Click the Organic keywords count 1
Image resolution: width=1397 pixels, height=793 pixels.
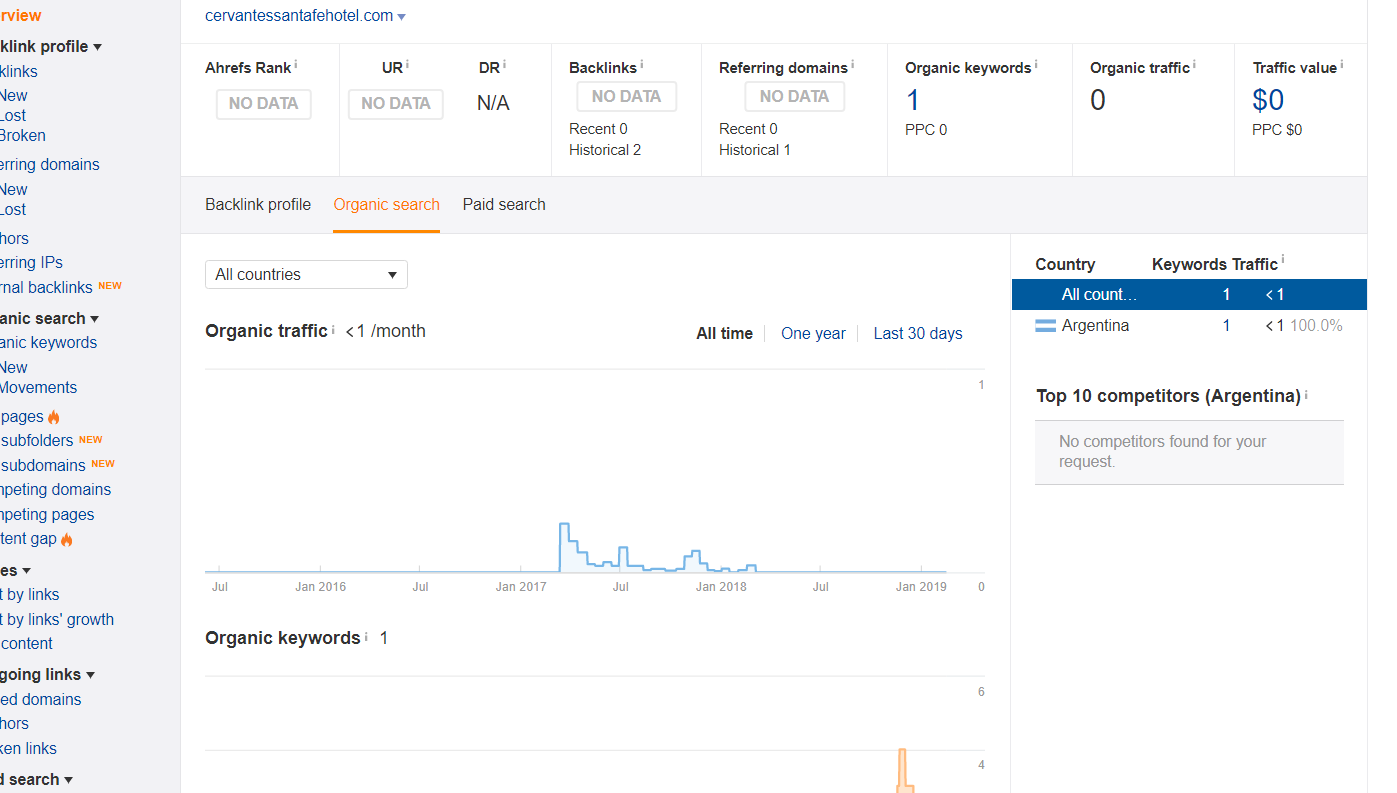coord(912,100)
